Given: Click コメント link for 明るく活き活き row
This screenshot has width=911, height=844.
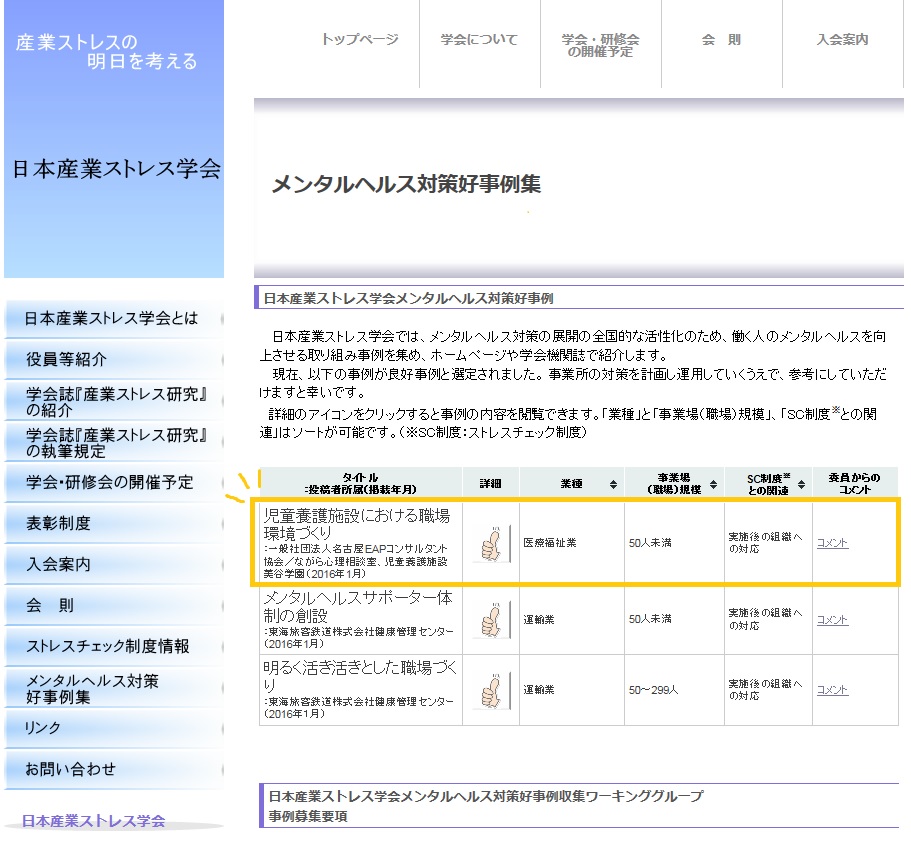Looking at the screenshot, I should 832,690.
